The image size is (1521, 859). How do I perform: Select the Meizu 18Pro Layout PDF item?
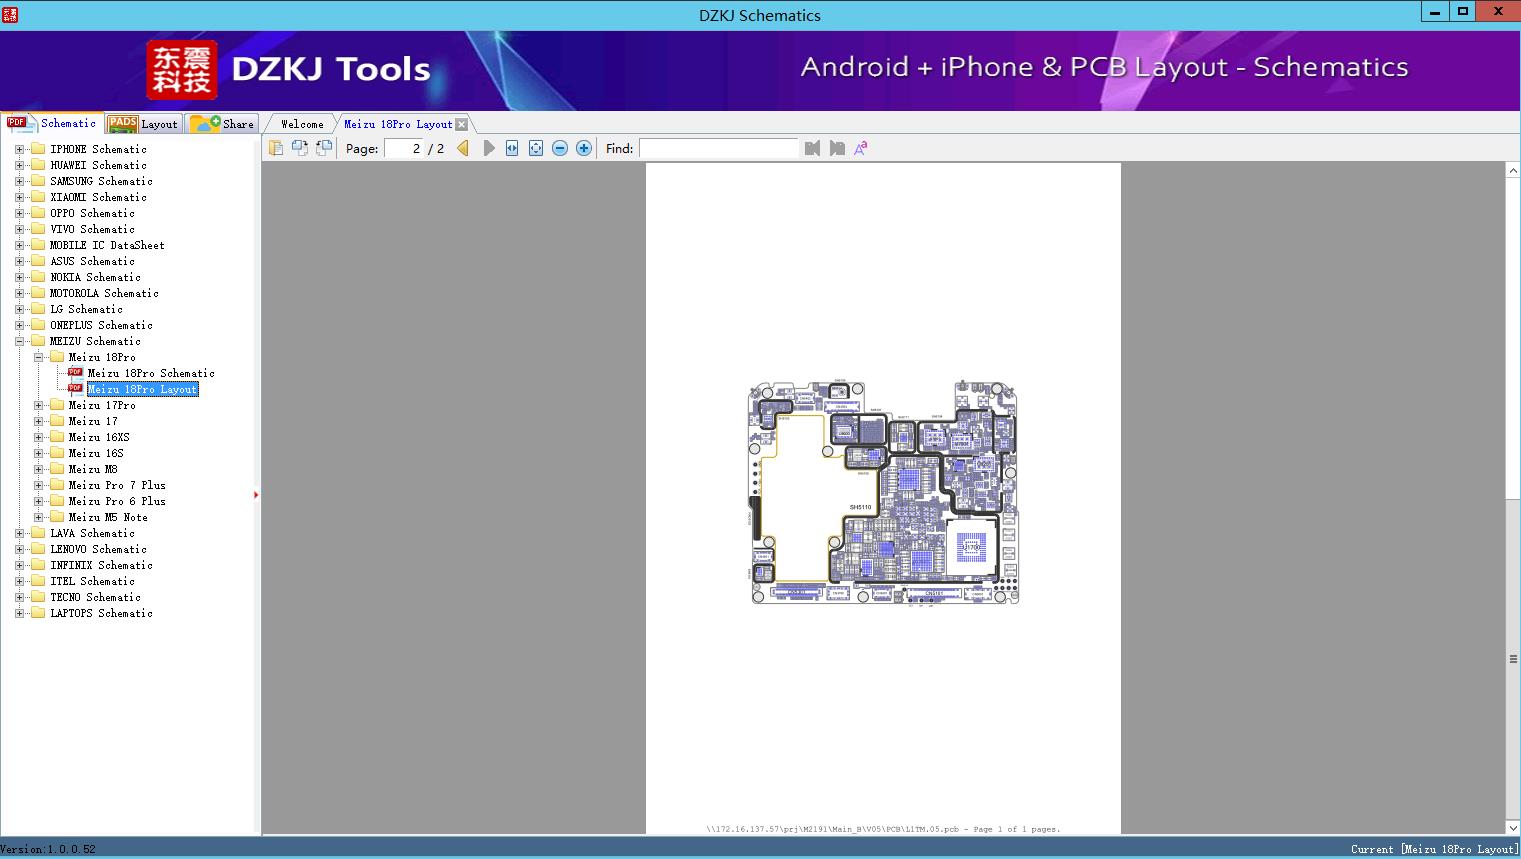143,389
